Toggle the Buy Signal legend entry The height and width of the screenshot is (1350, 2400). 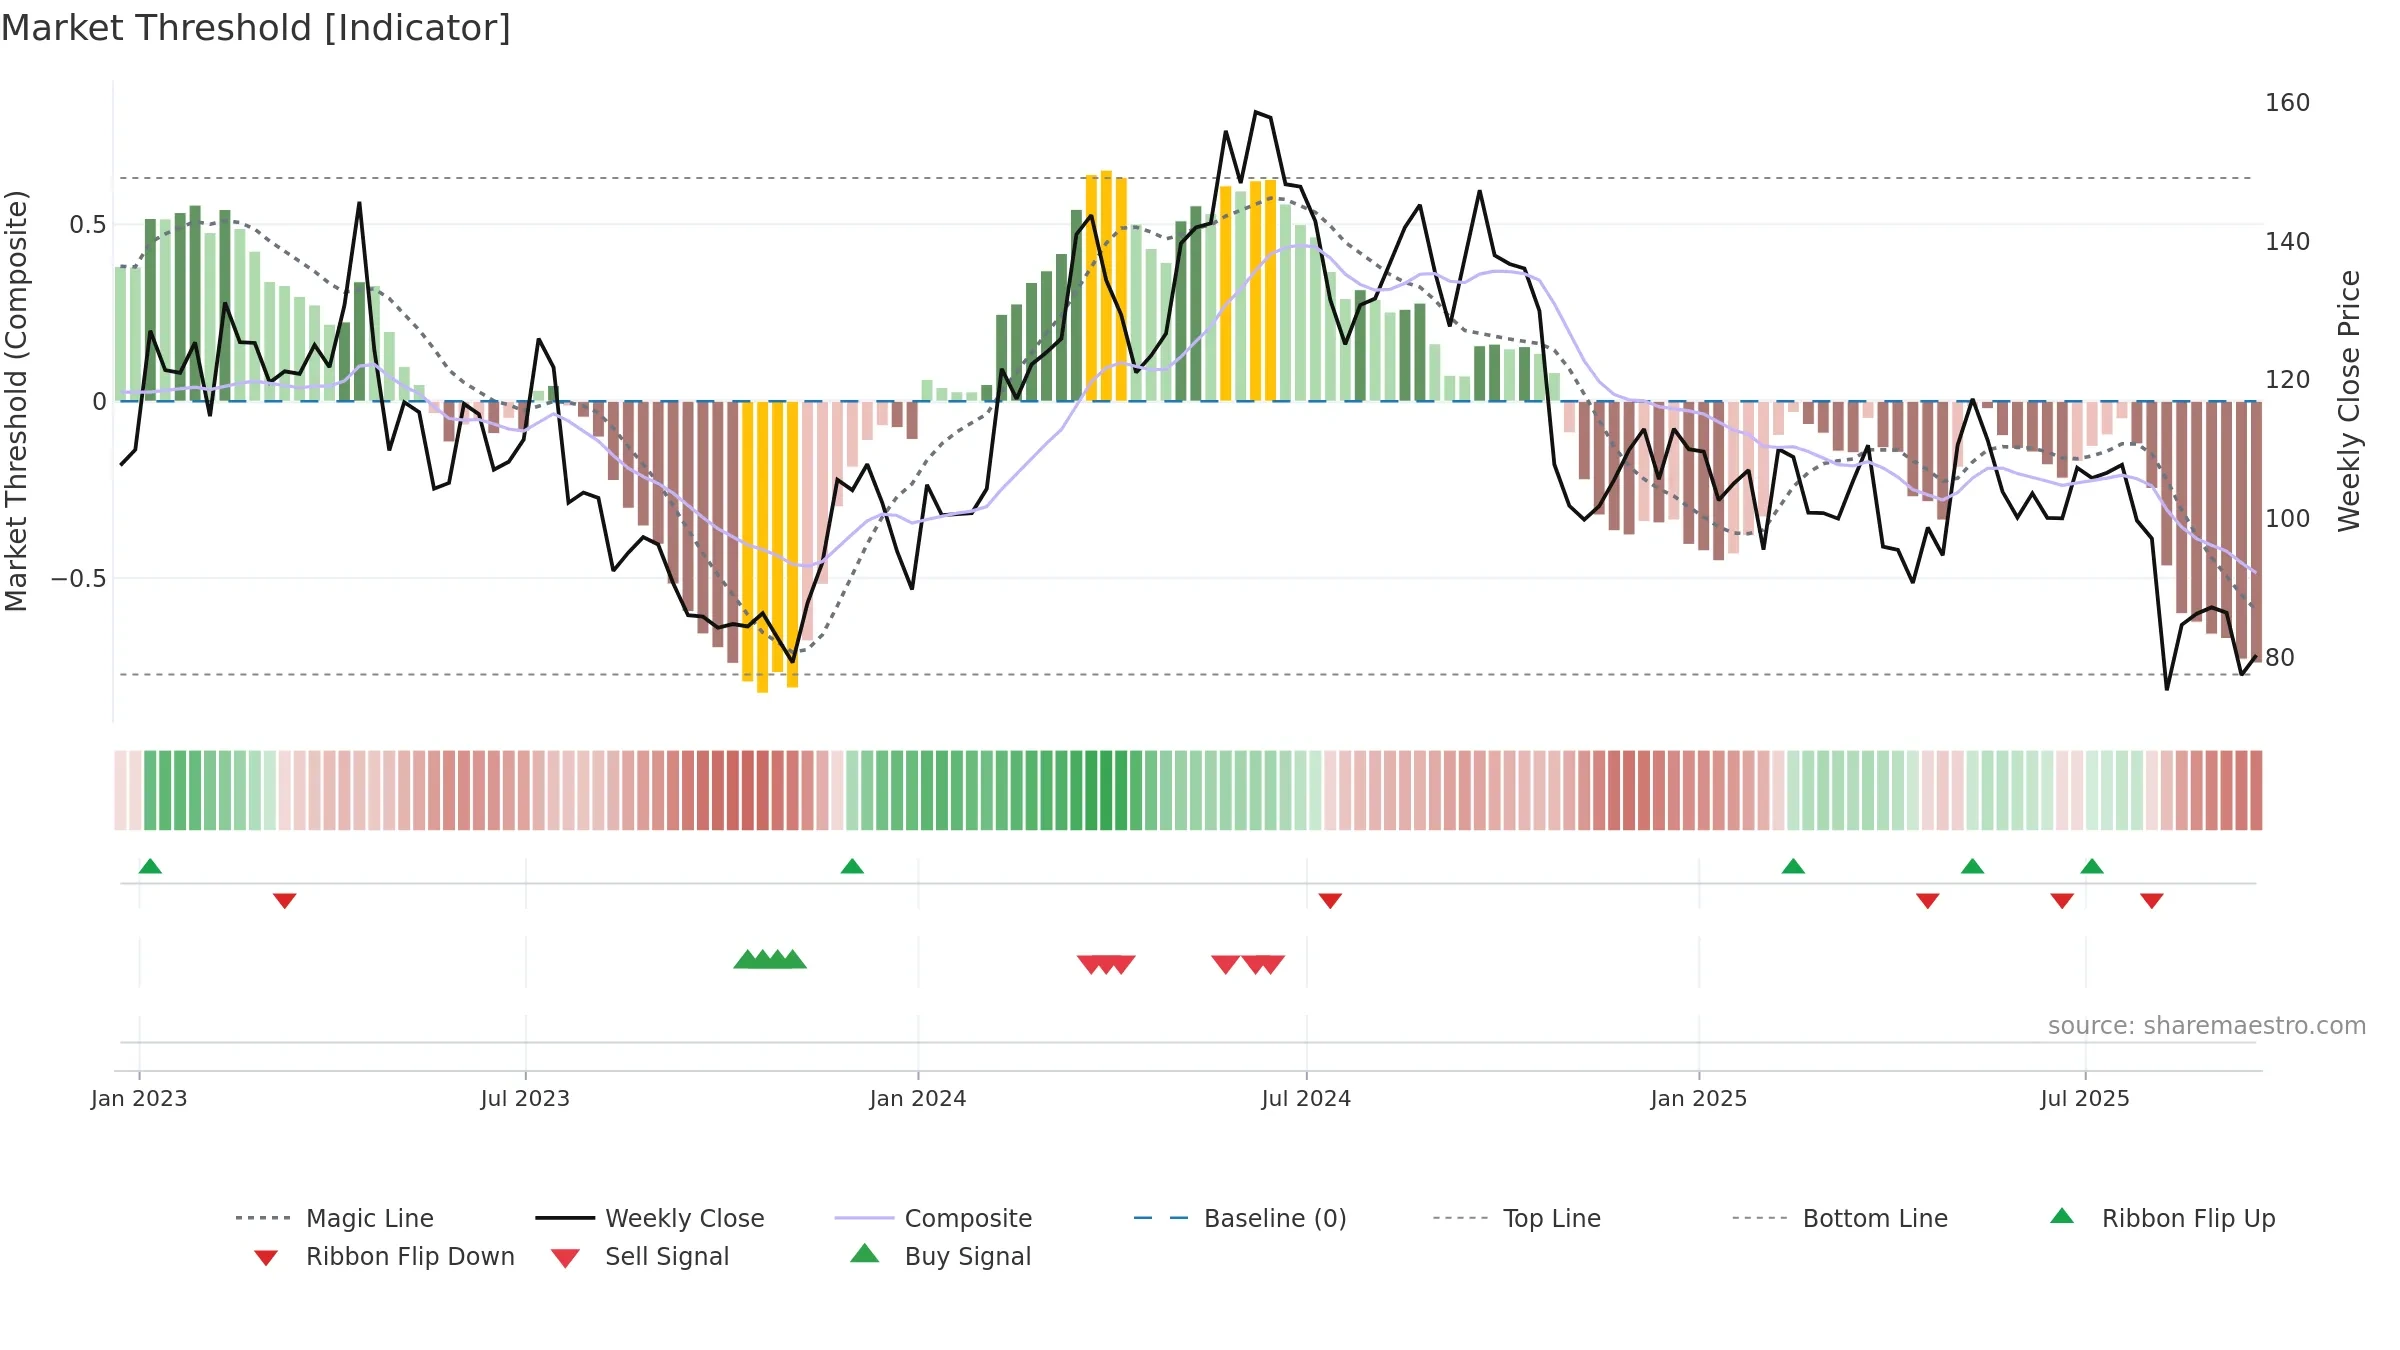point(940,1256)
